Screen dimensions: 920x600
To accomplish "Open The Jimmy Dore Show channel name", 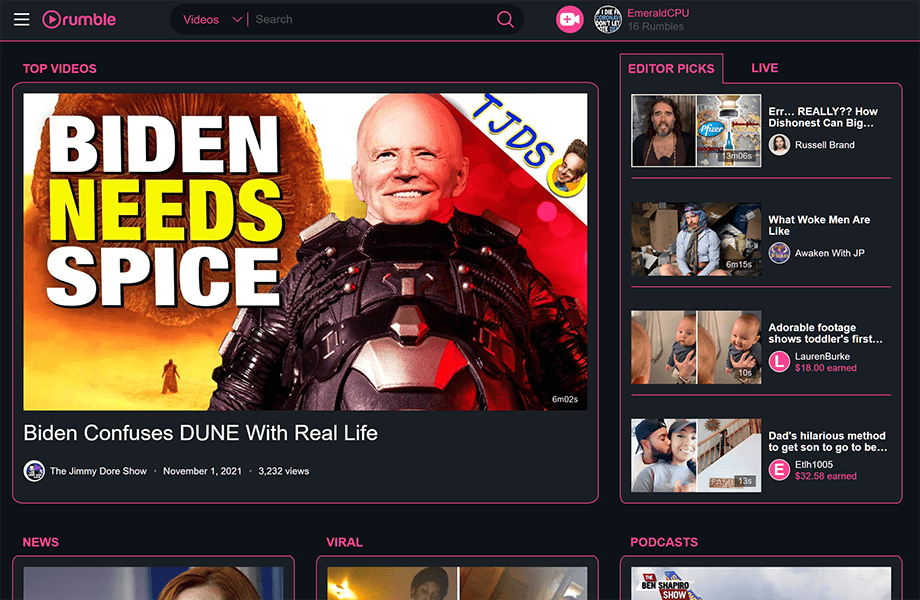I will (99, 471).
